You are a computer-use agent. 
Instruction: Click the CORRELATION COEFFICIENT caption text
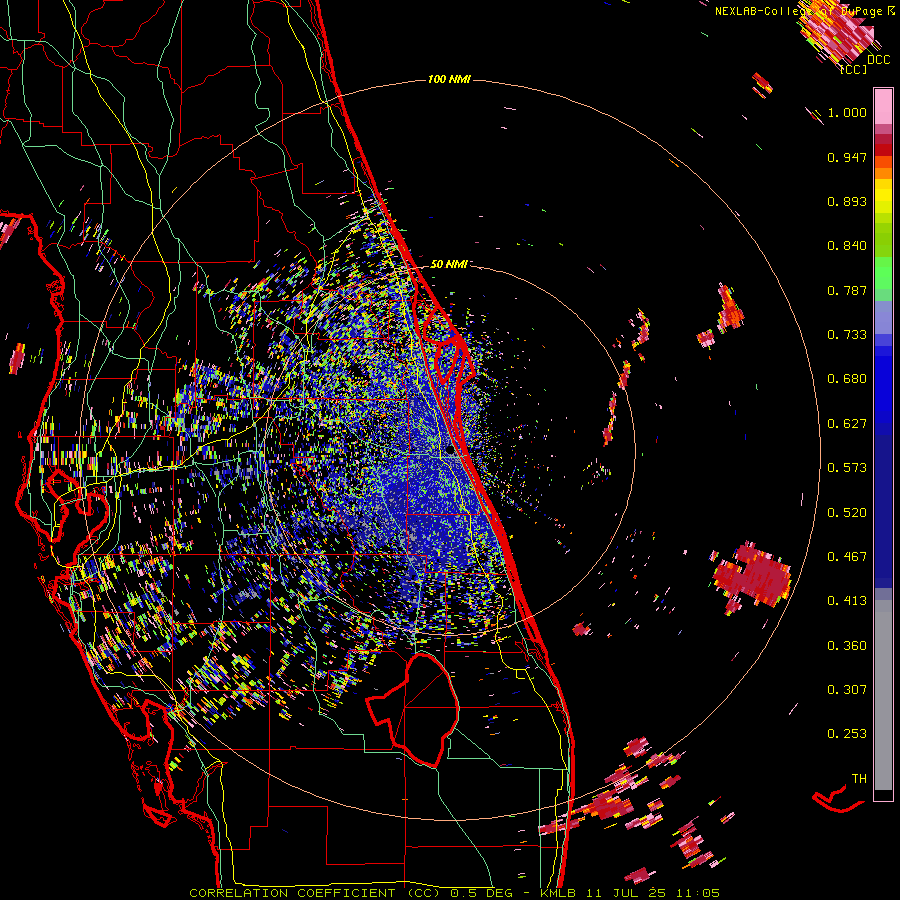click(292, 893)
